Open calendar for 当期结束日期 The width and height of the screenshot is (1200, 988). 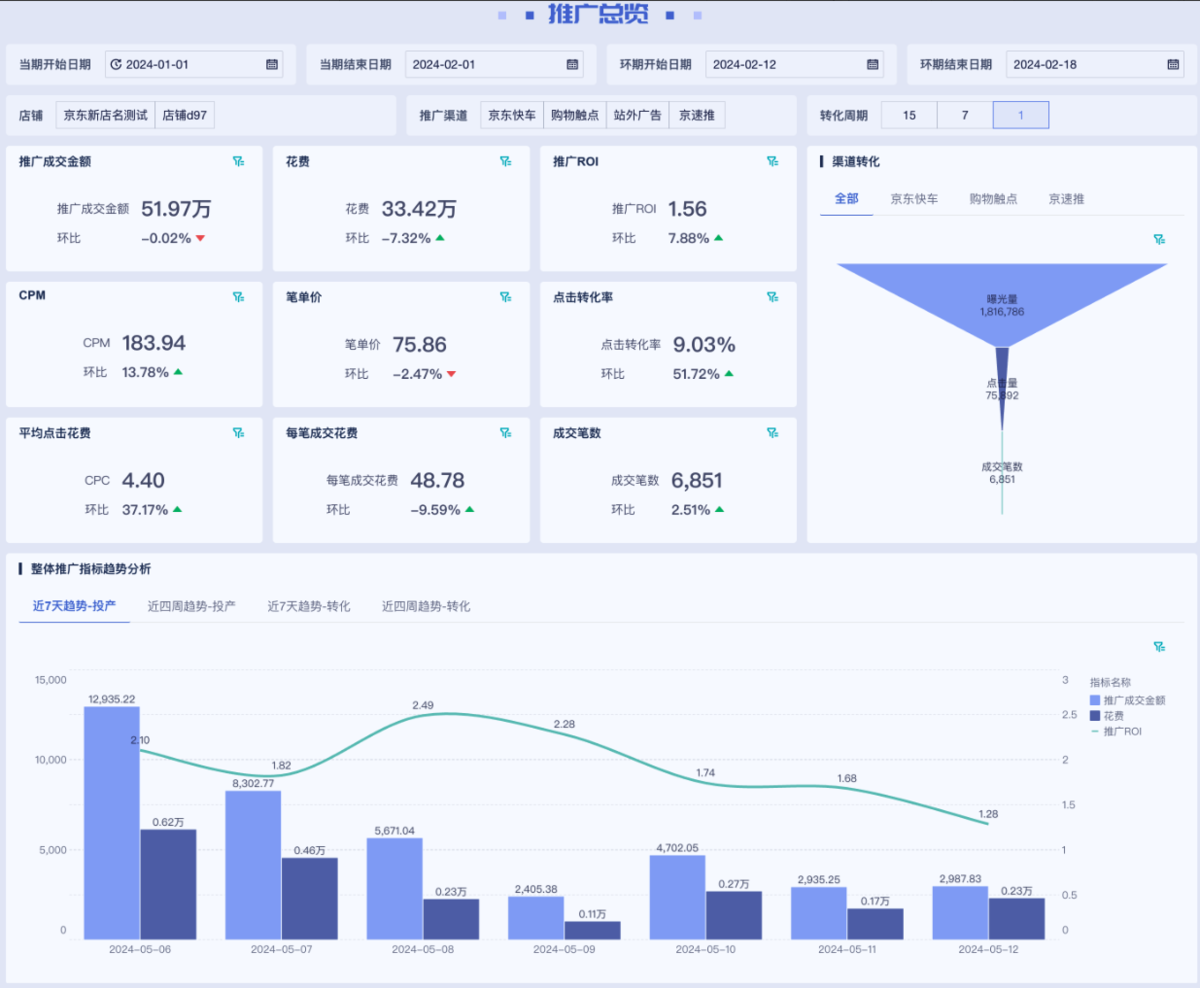point(573,64)
